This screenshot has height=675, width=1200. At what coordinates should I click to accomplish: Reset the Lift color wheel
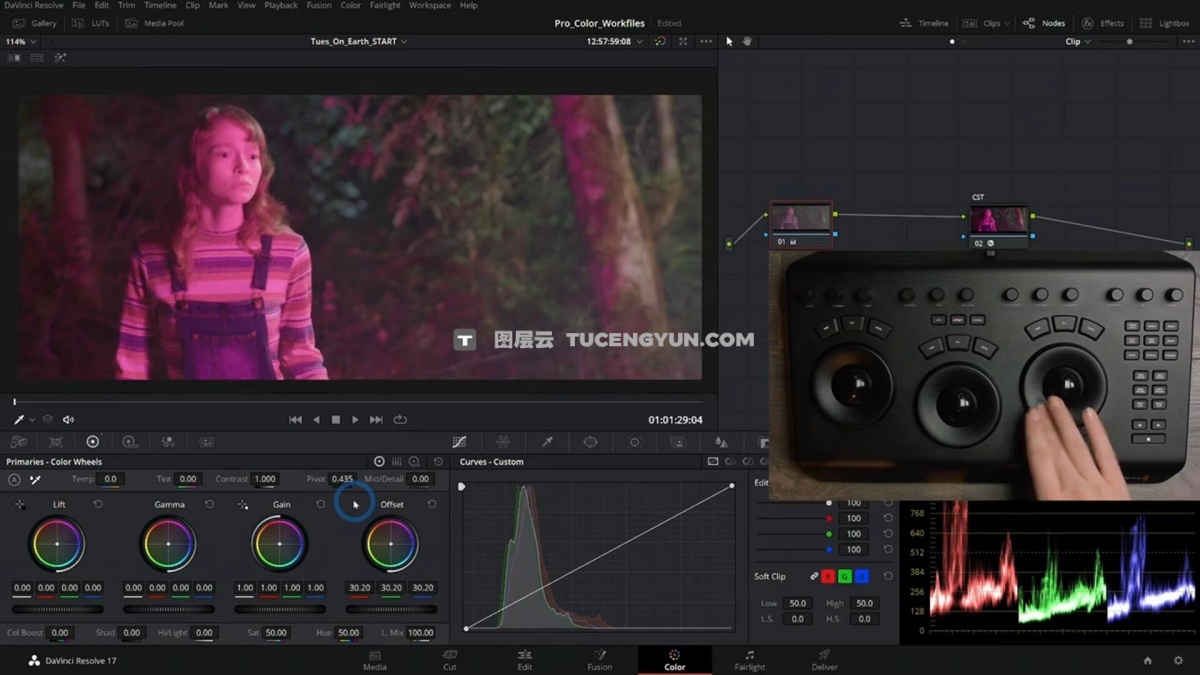click(x=98, y=504)
